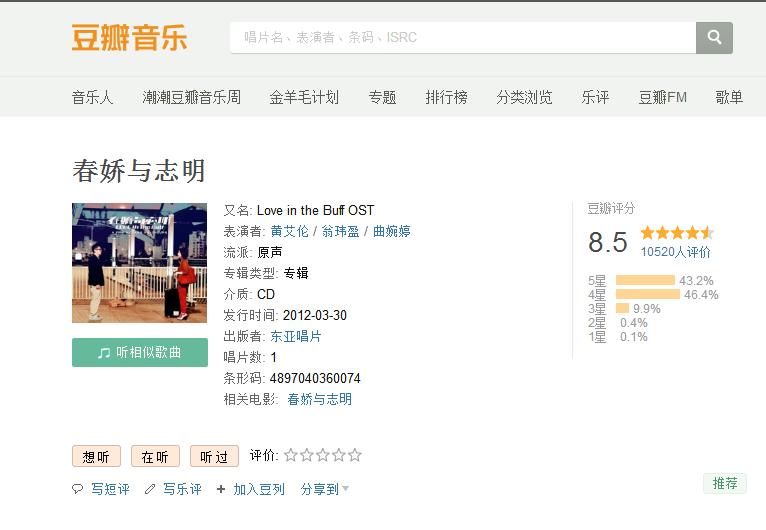This screenshot has height=530, width=766.
Task: Open 潮潮豆瓣音乐周 in the nav bar
Action: [x=192, y=97]
